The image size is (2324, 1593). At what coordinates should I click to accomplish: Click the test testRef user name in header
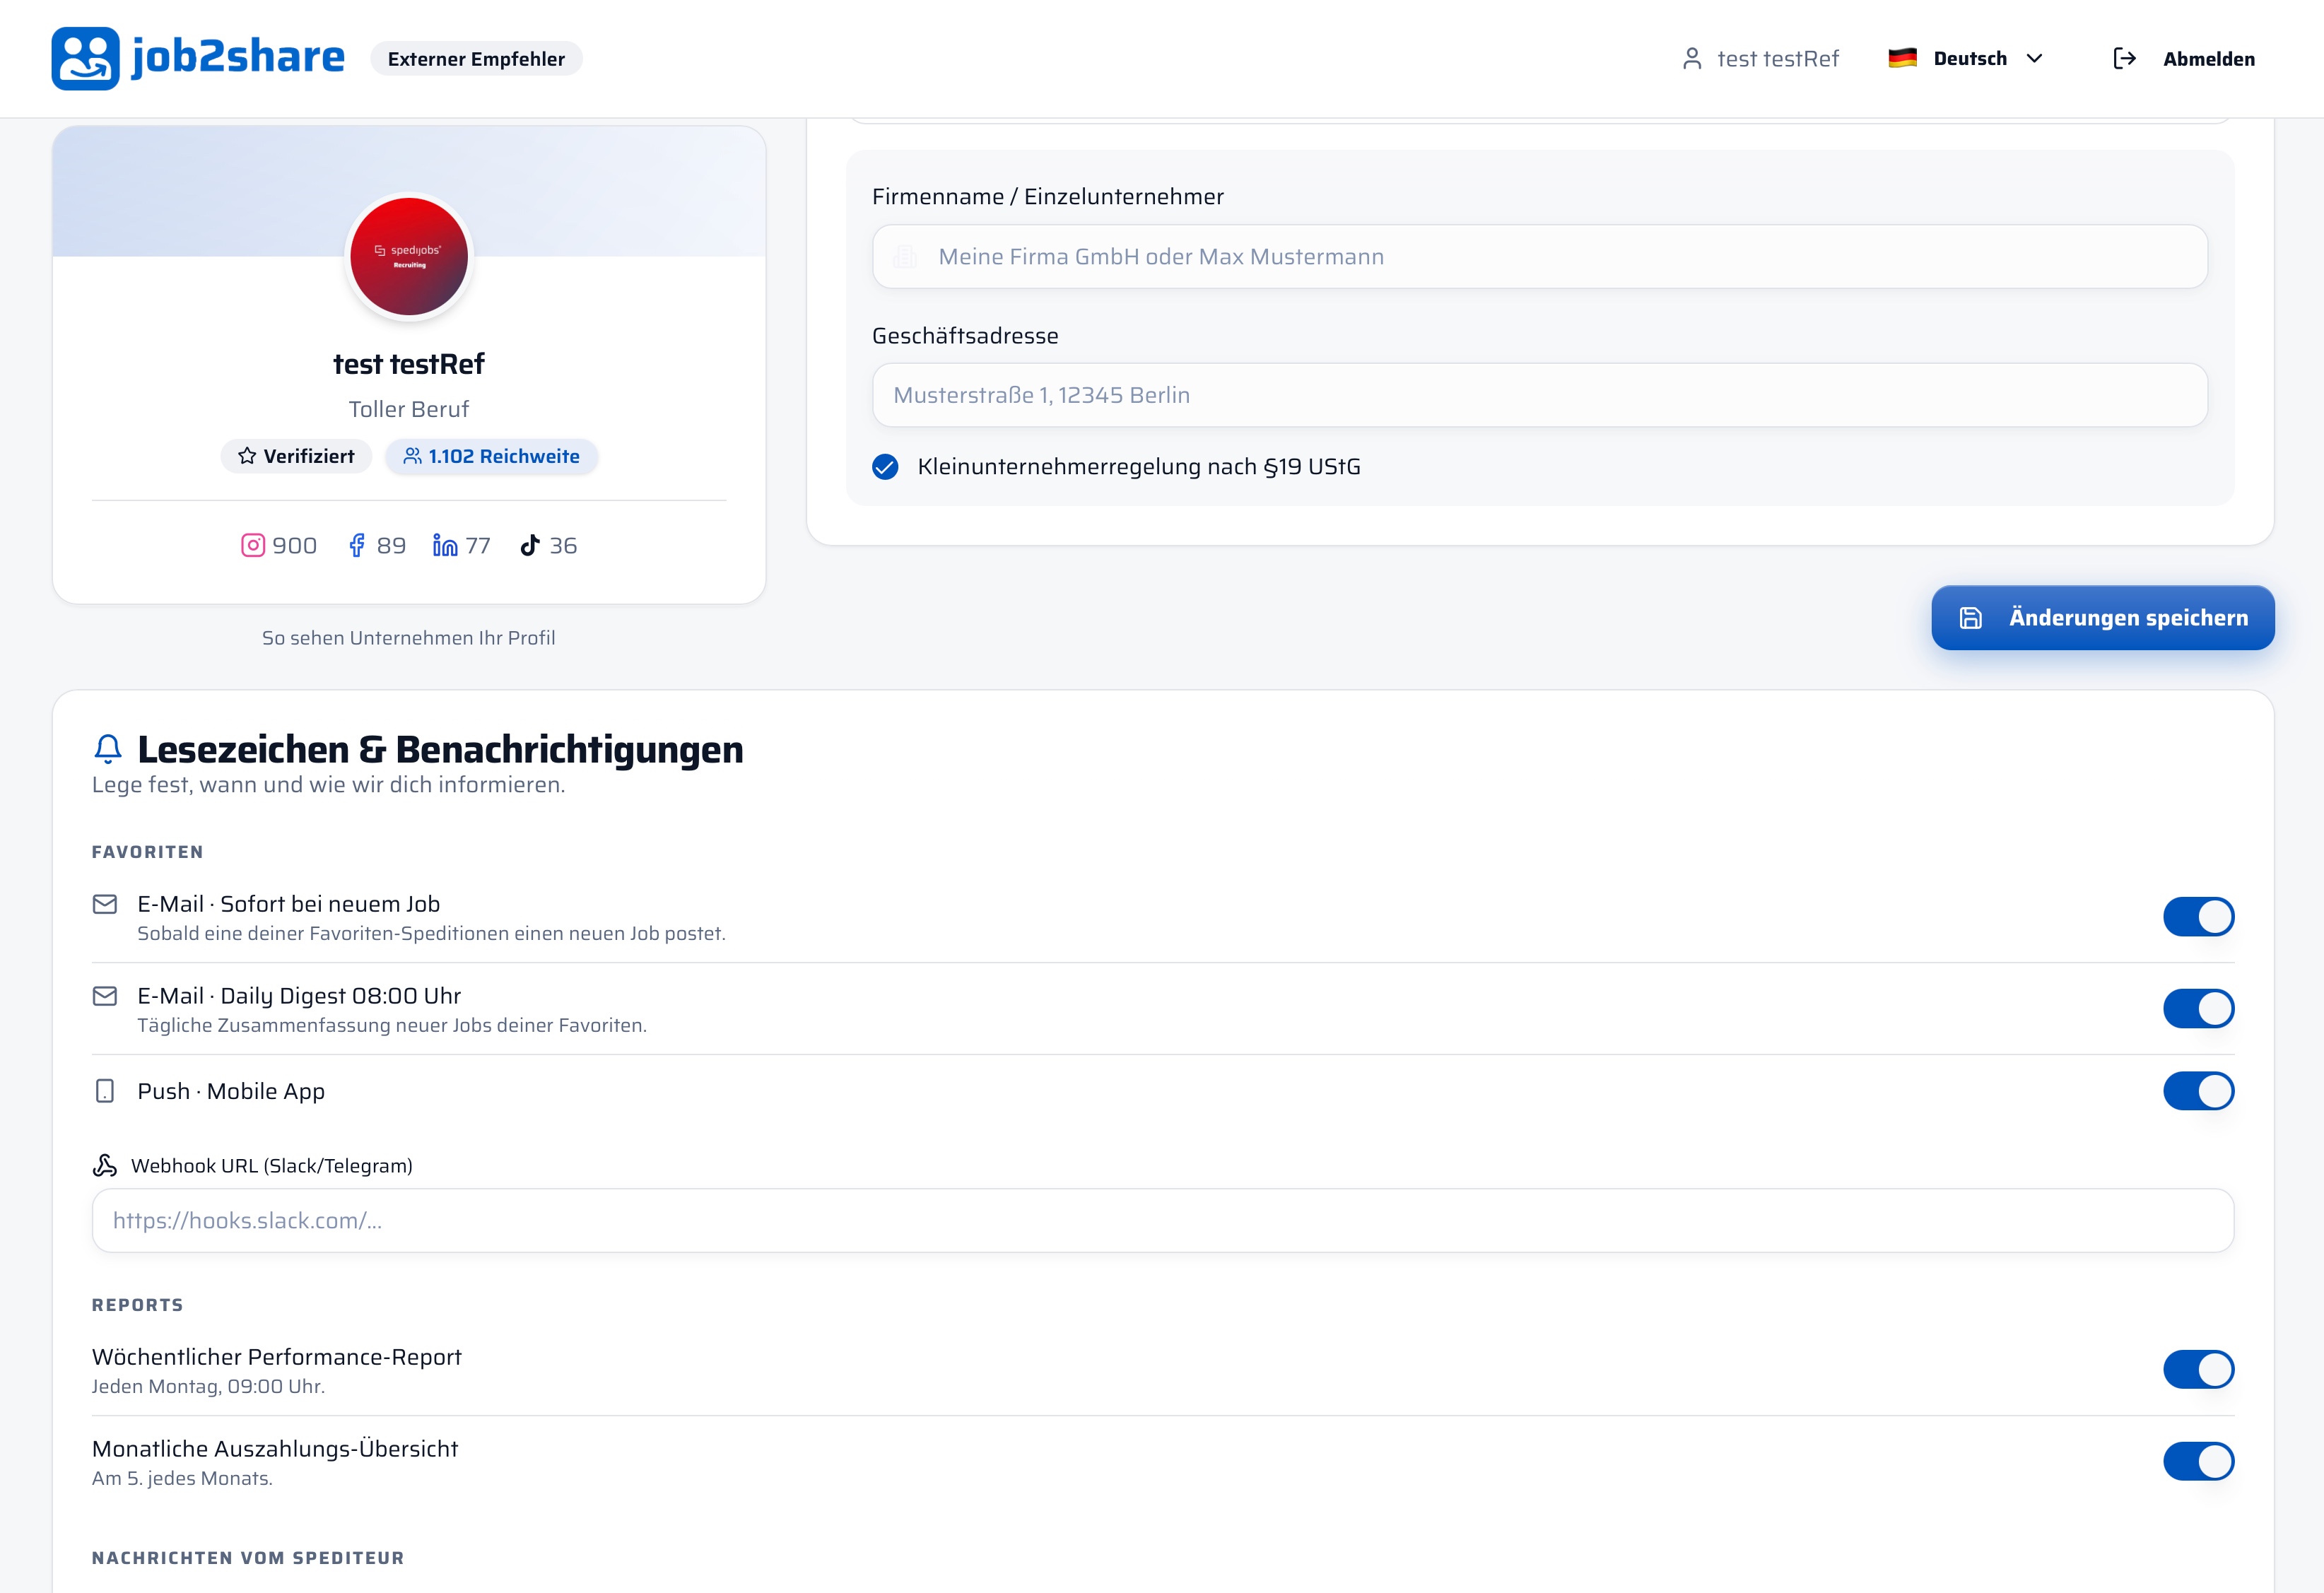tap(1777, 59)
